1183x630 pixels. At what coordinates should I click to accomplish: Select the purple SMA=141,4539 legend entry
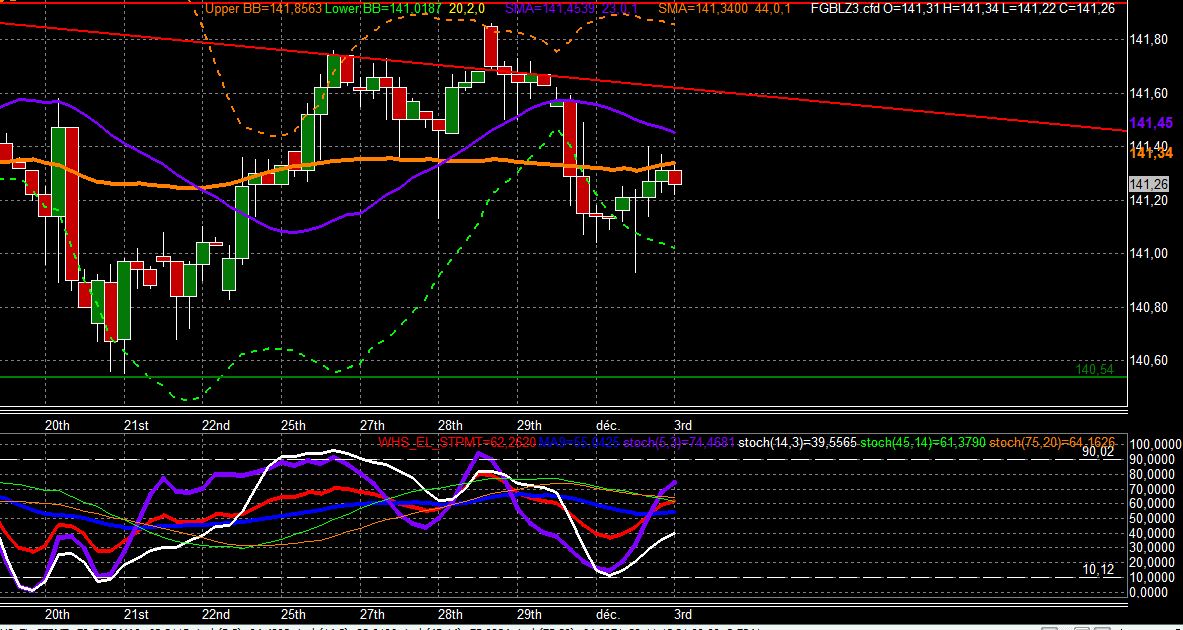550,9
